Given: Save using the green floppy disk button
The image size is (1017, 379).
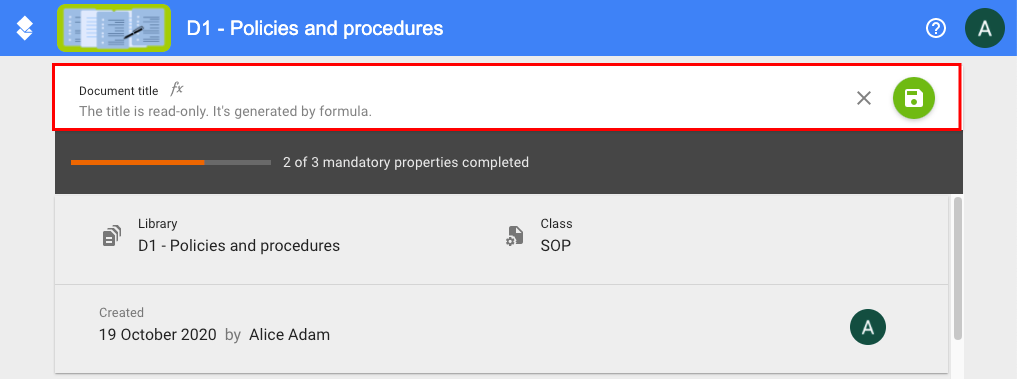Looking at the screenshot, I should tap(914, 99).
